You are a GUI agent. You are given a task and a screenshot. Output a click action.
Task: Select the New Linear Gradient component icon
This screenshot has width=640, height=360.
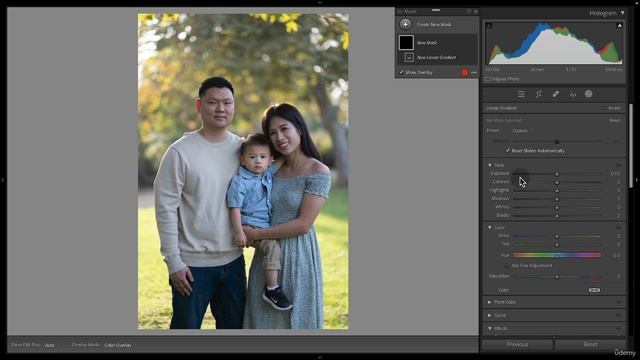pyautogui.click(x=409, y=58)
